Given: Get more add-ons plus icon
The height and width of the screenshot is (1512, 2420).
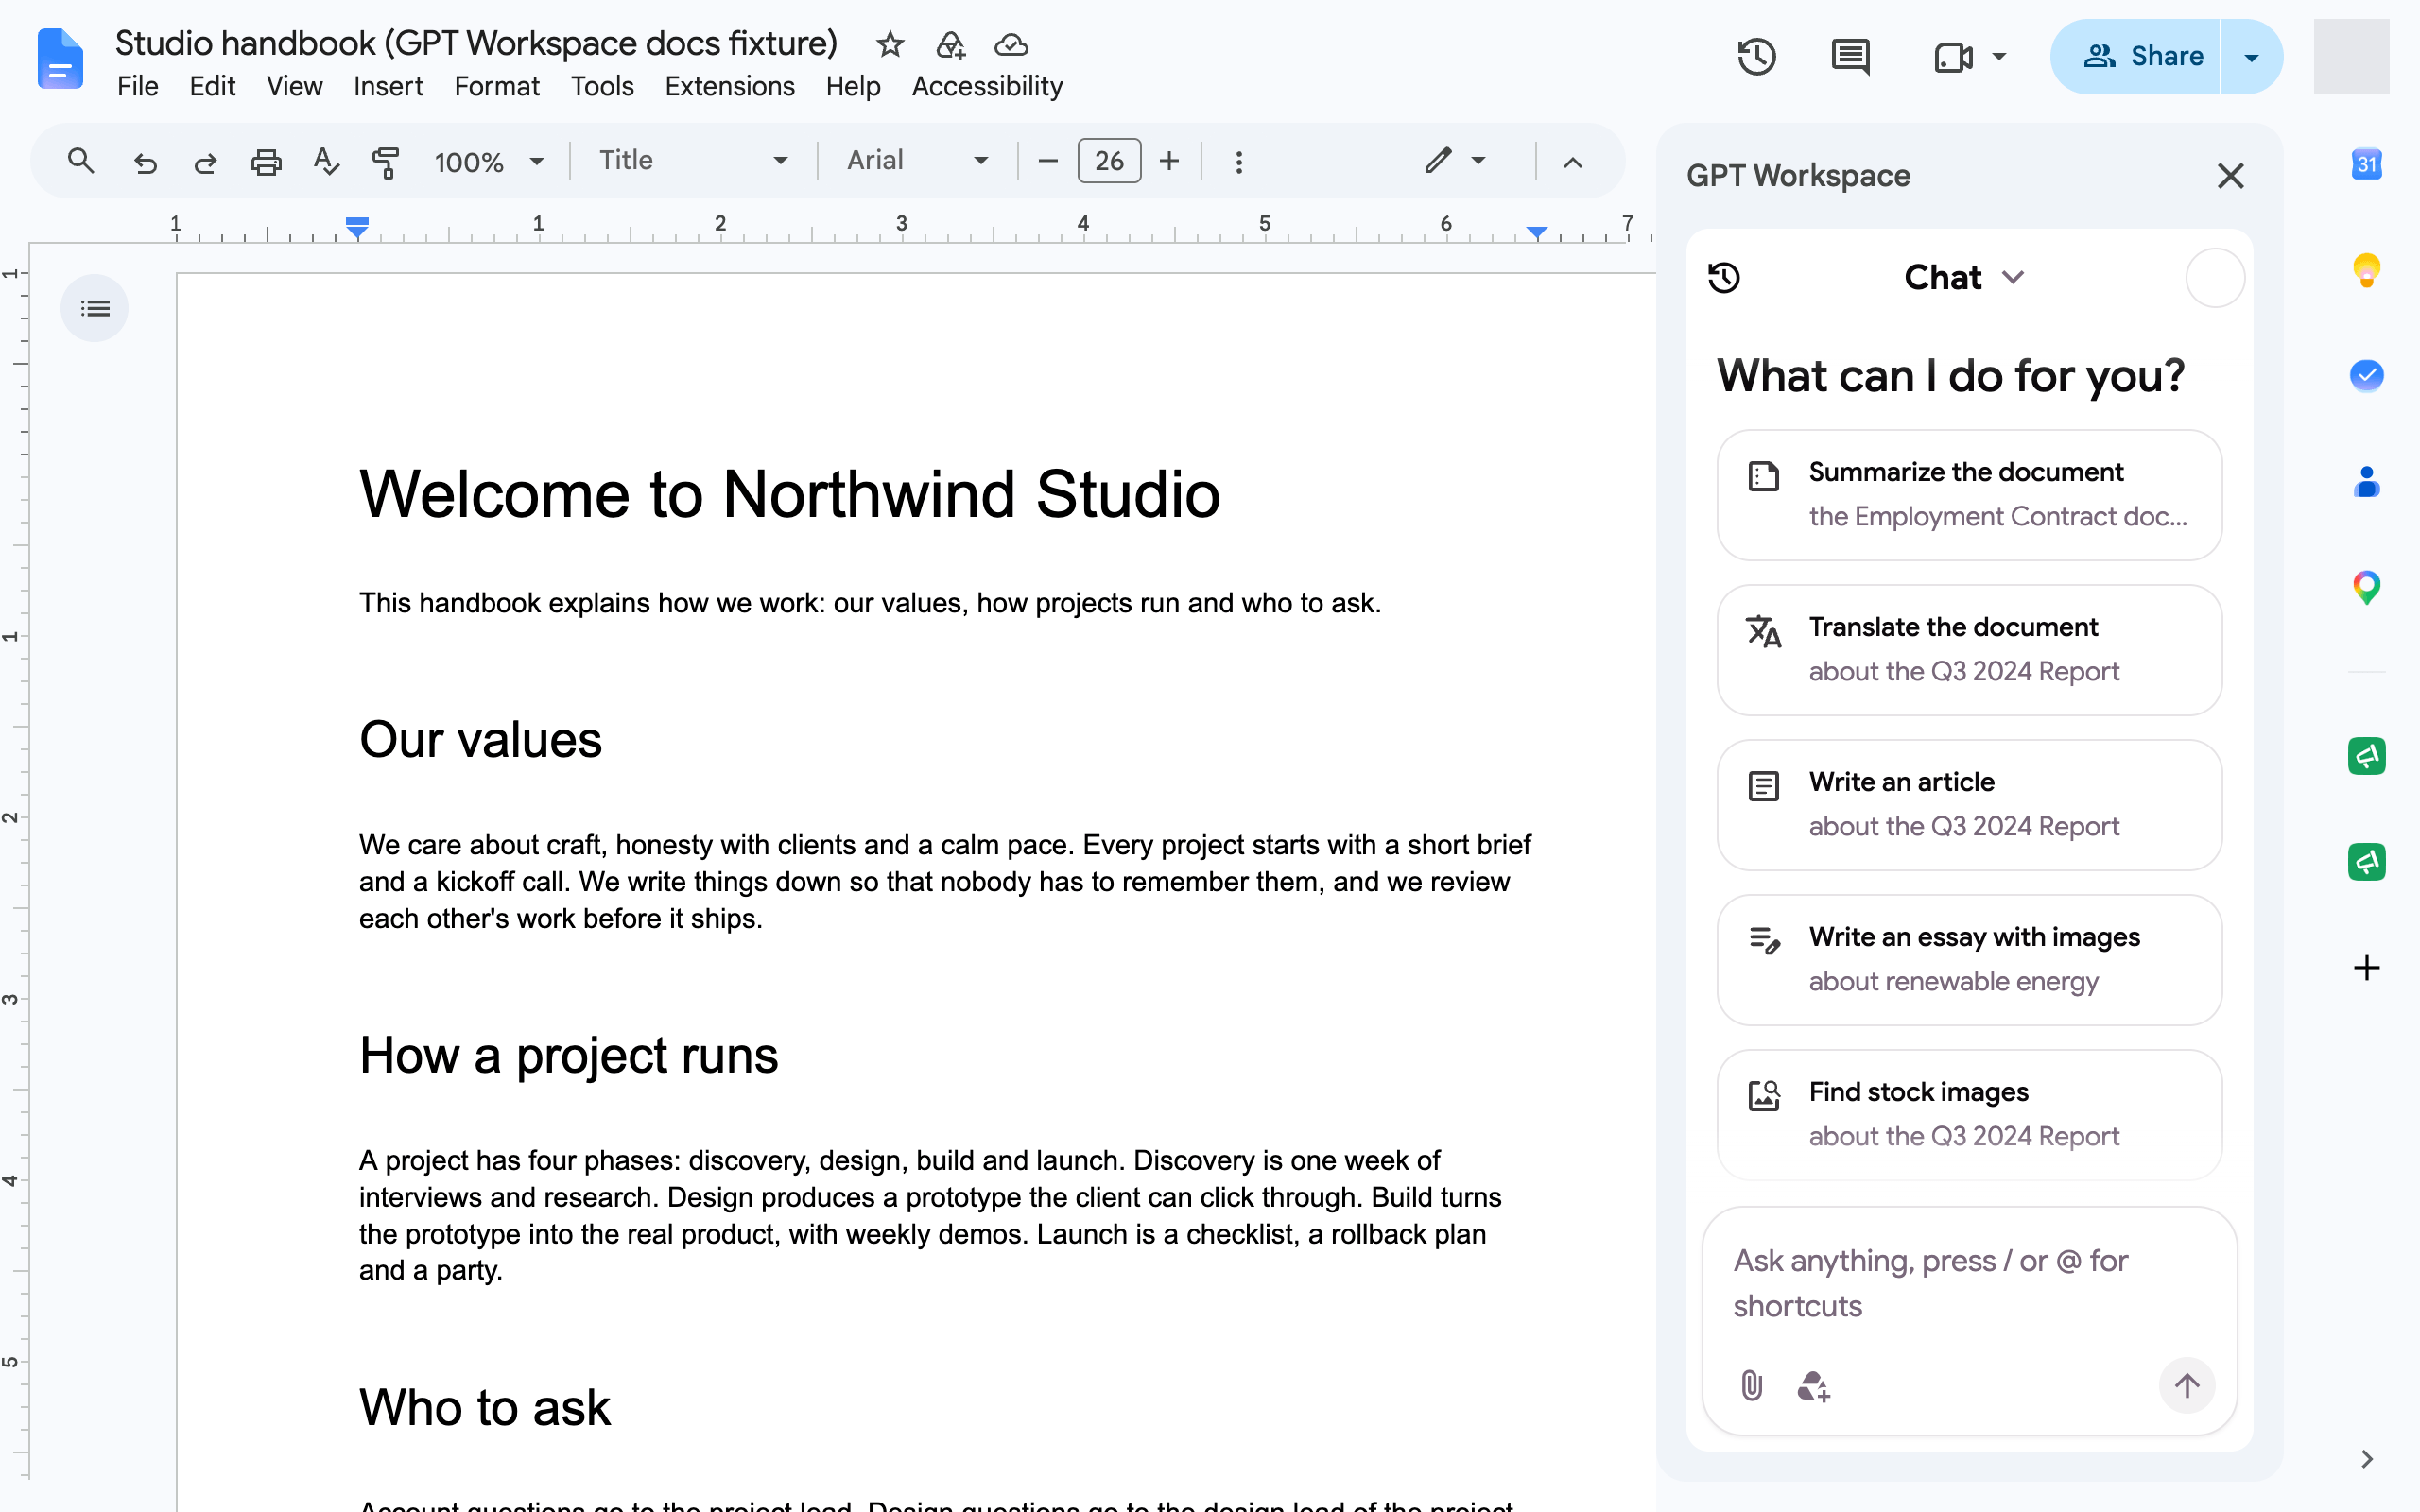Looking at the screenshot, I should [x=2366, y=967].
